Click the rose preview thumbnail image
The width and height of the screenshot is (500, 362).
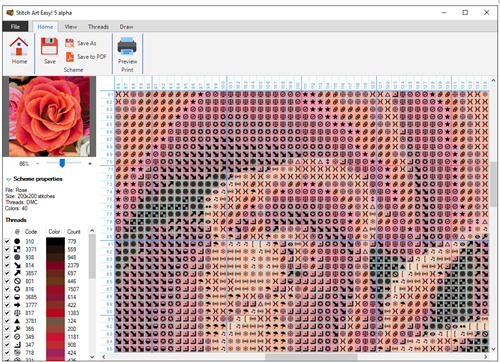49,116
